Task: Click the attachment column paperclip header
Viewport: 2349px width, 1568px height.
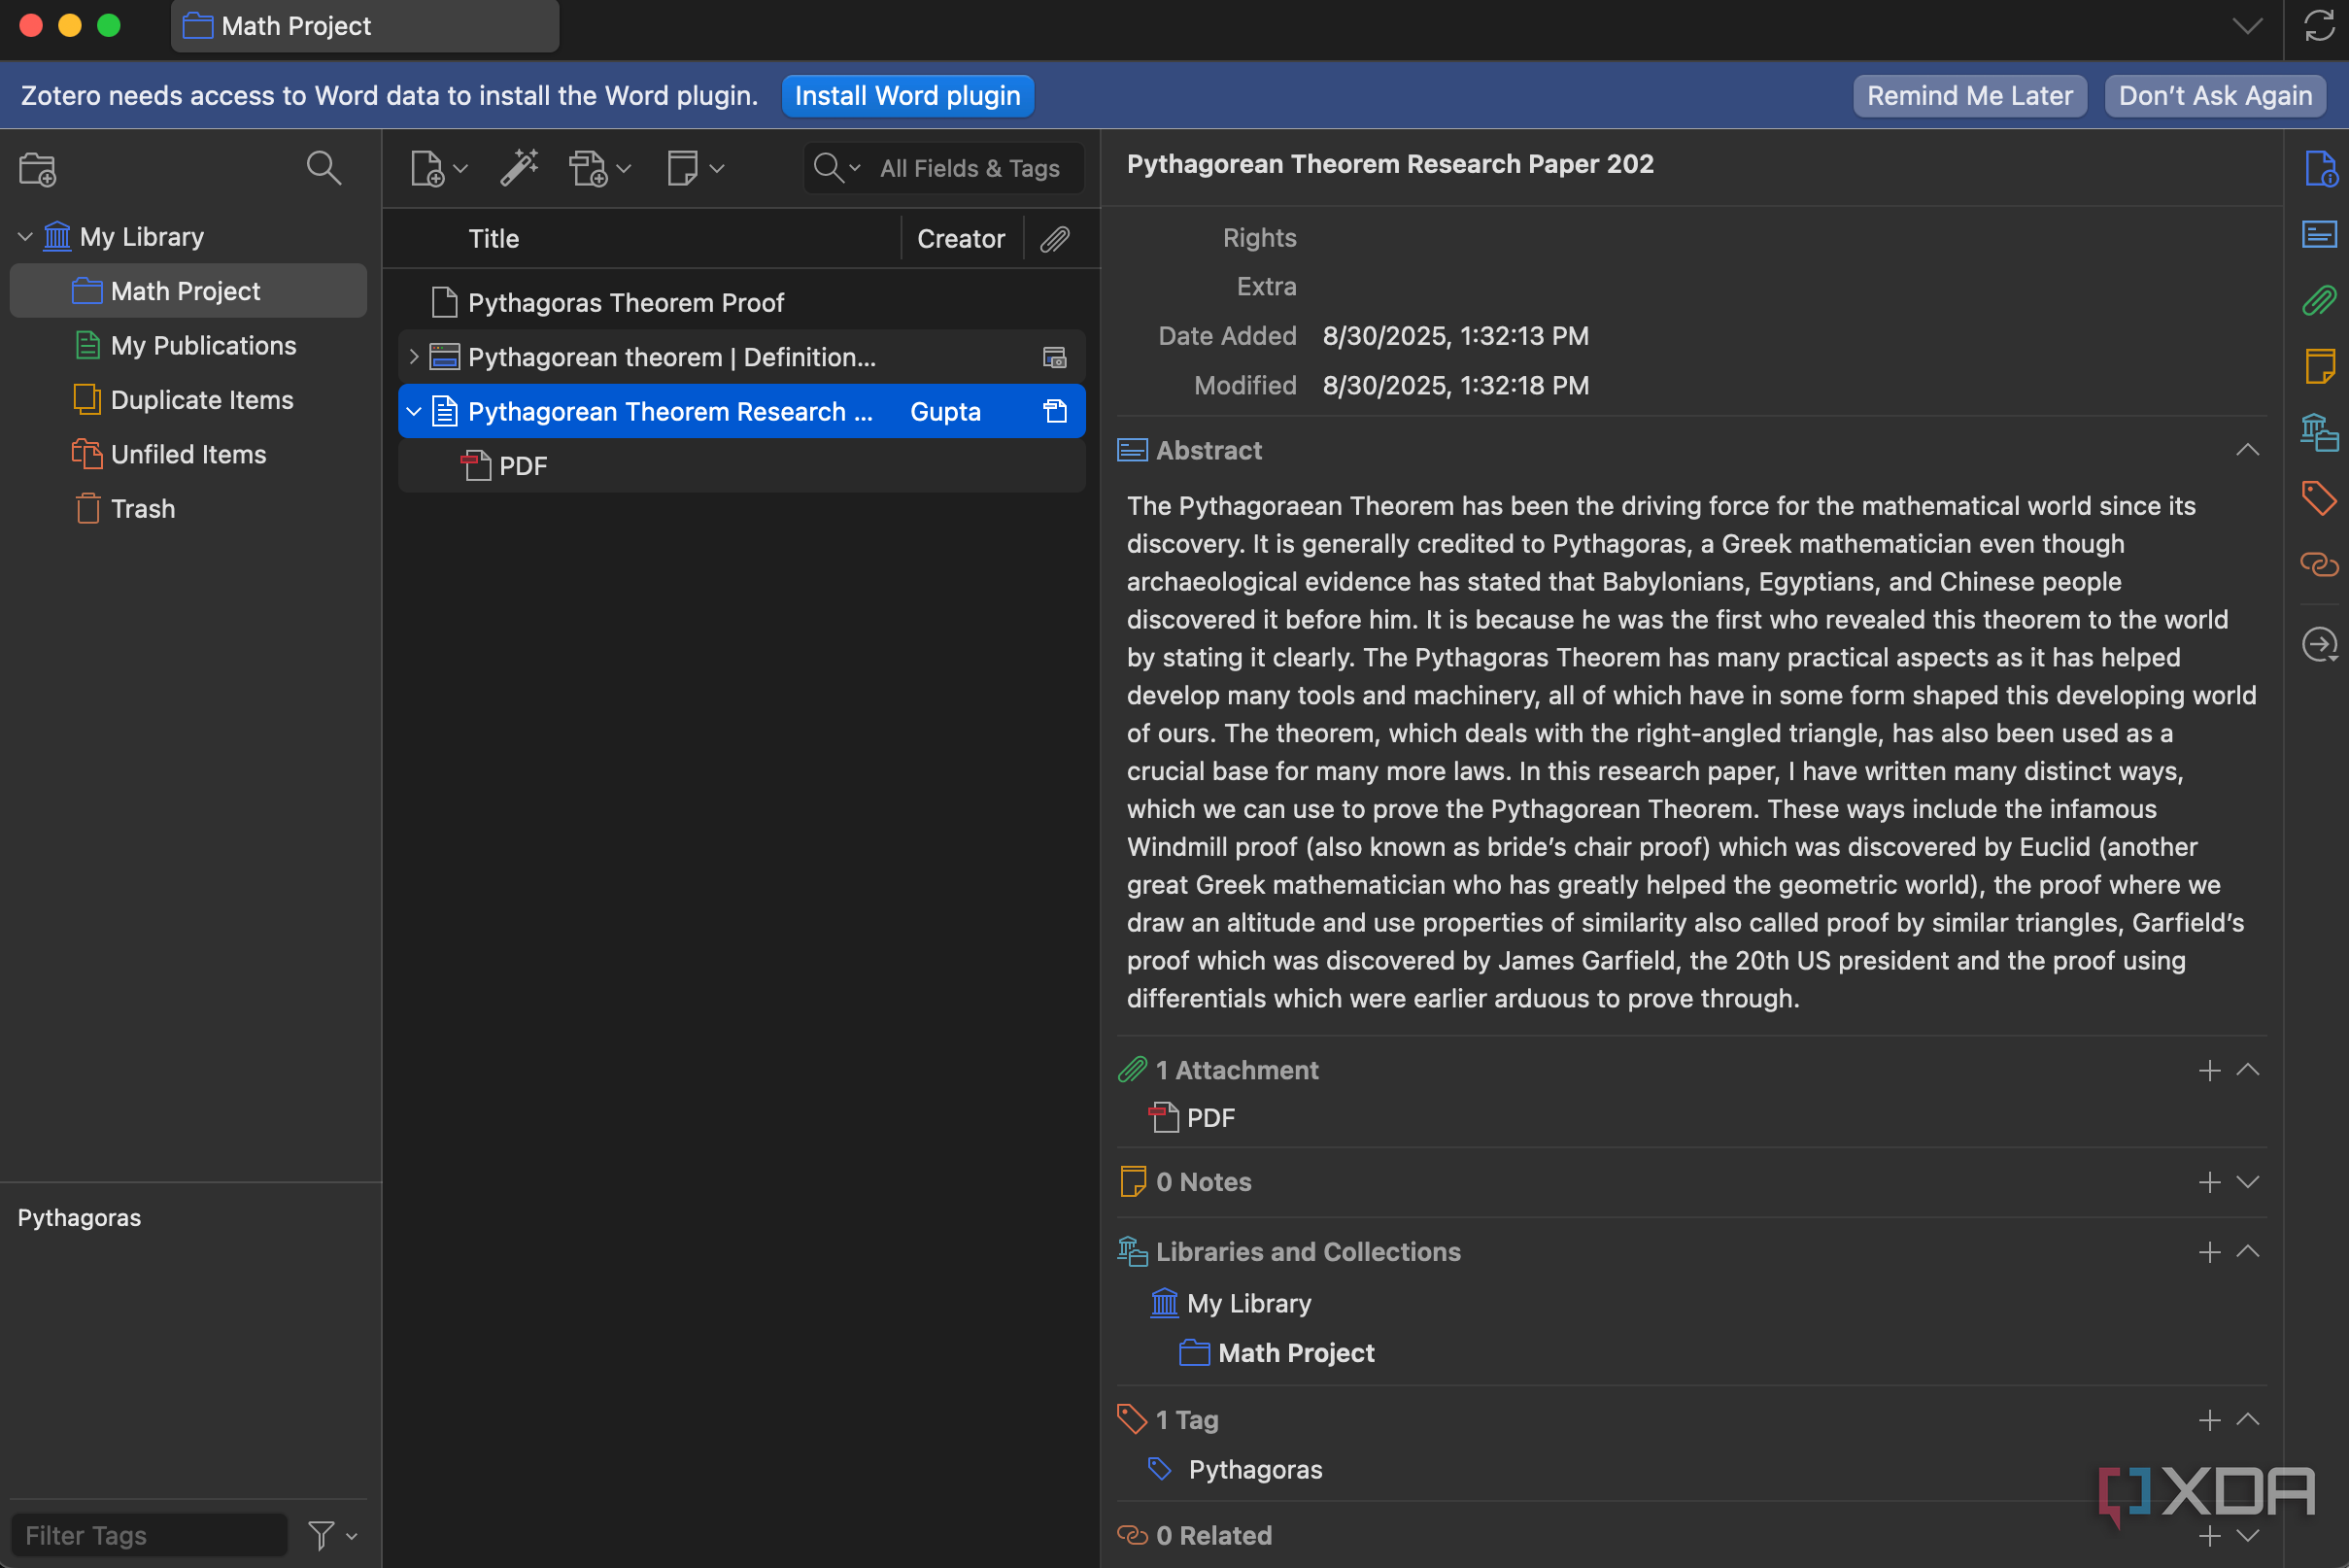Action: [1055, 239]
